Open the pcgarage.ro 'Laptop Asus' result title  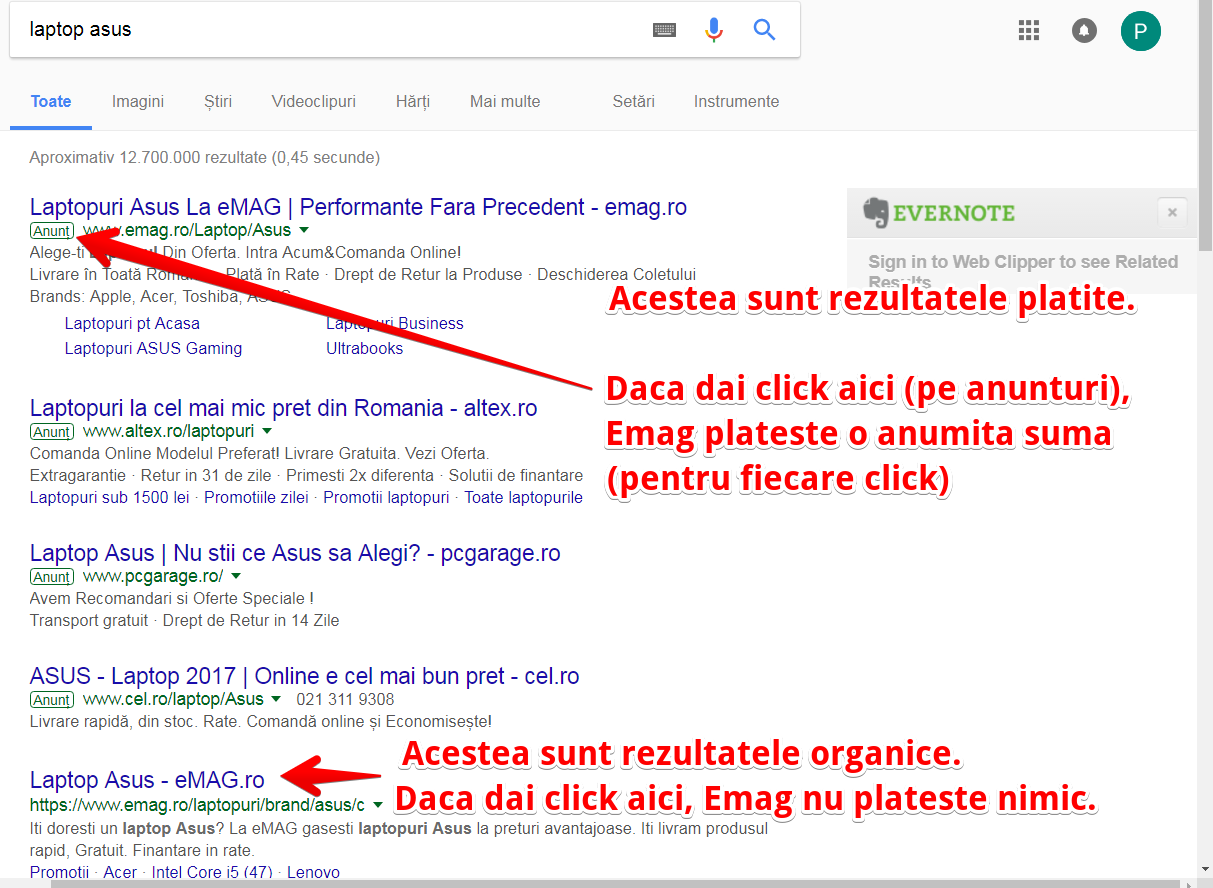pos(295,554)
